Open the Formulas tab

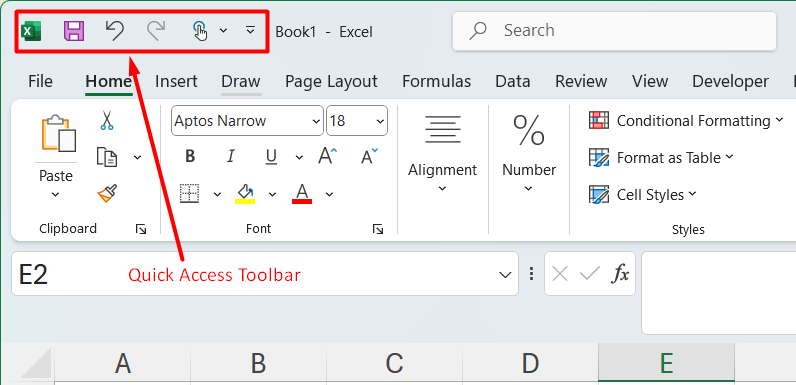437,81
